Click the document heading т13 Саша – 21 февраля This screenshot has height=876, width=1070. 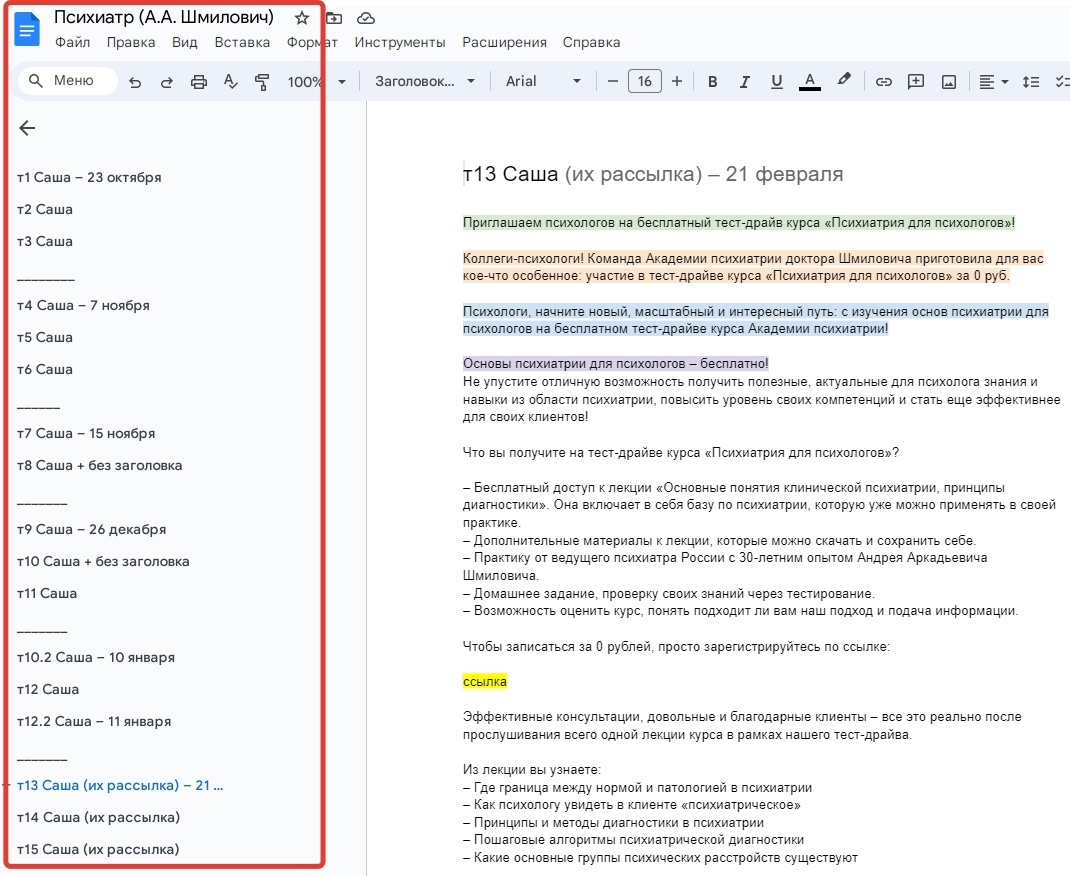[653, 174]
